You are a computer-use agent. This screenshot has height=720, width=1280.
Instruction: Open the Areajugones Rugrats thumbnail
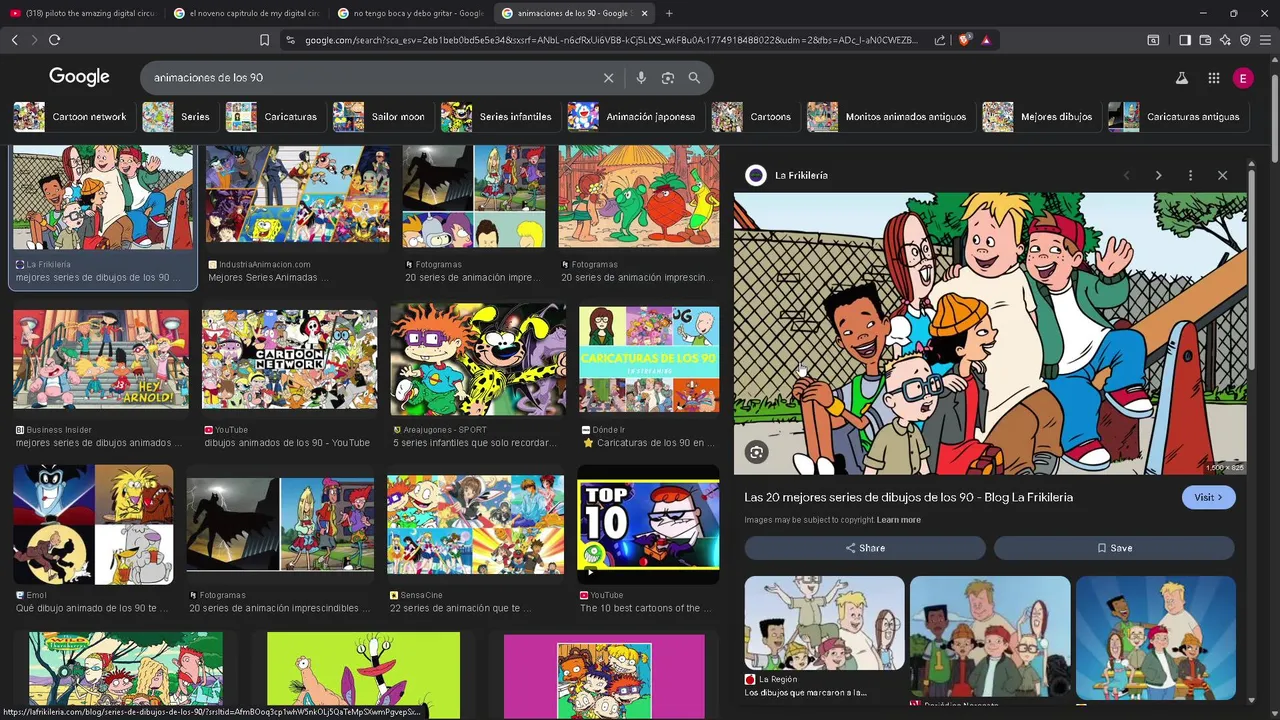tap(478, 360)
